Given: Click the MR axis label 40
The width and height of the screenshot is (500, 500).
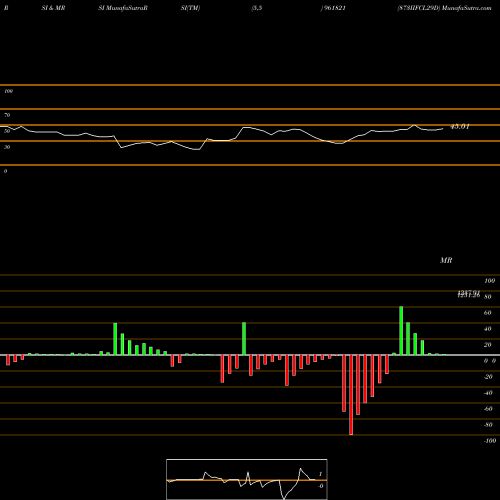Looking at the screenshot, I should pos(488,329).
